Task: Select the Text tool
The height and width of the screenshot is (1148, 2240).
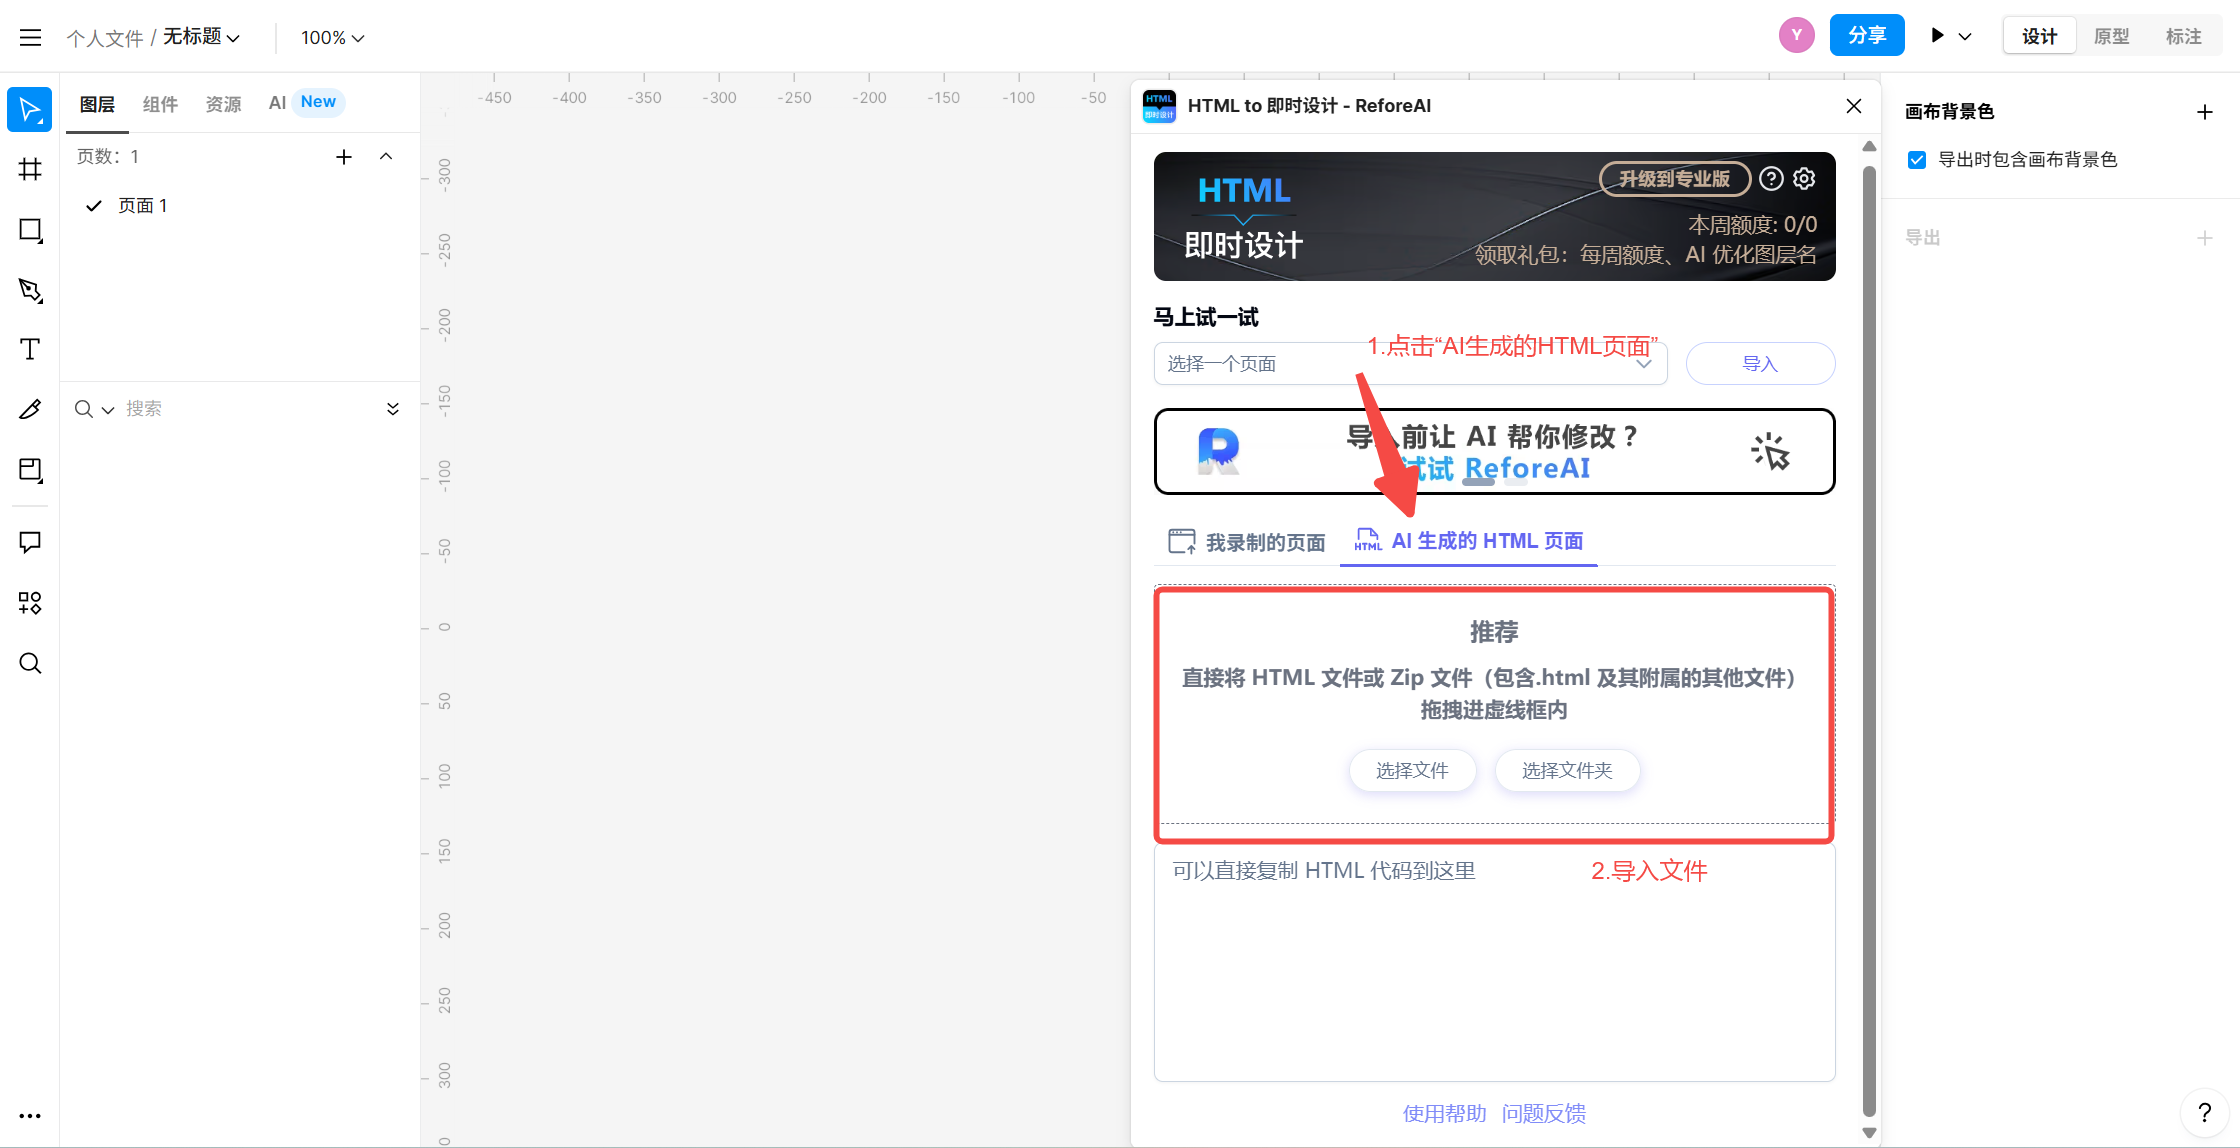Action: coord(30,349)
